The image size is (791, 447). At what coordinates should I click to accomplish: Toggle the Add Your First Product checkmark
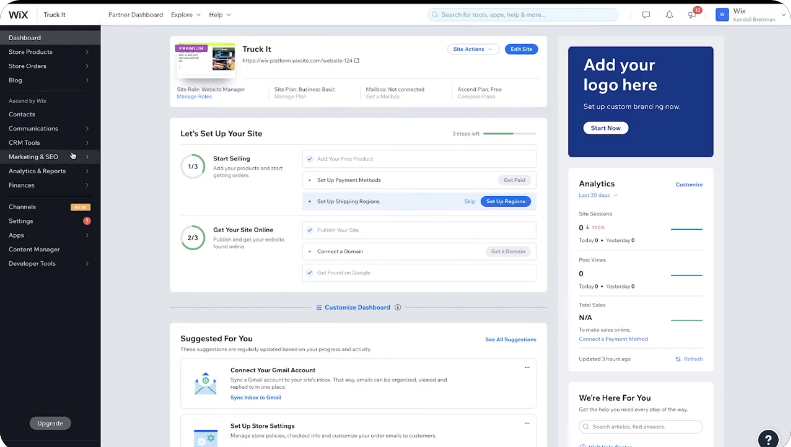pos(310,159)
